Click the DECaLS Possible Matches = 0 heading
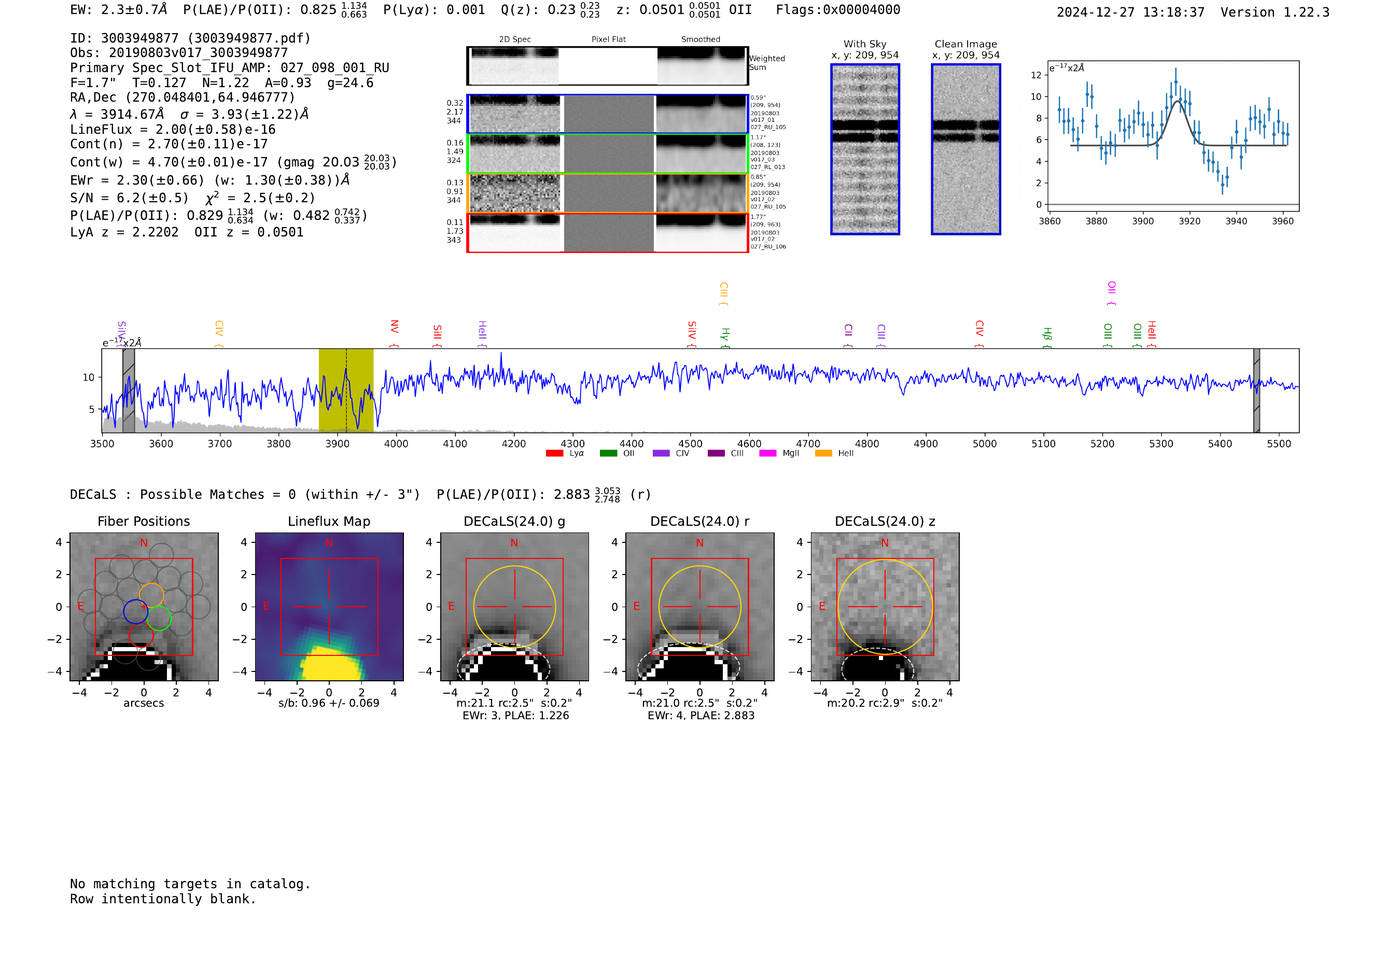Image resolution: width=1400 pixels, height=953 pixels. coord(245,495)
